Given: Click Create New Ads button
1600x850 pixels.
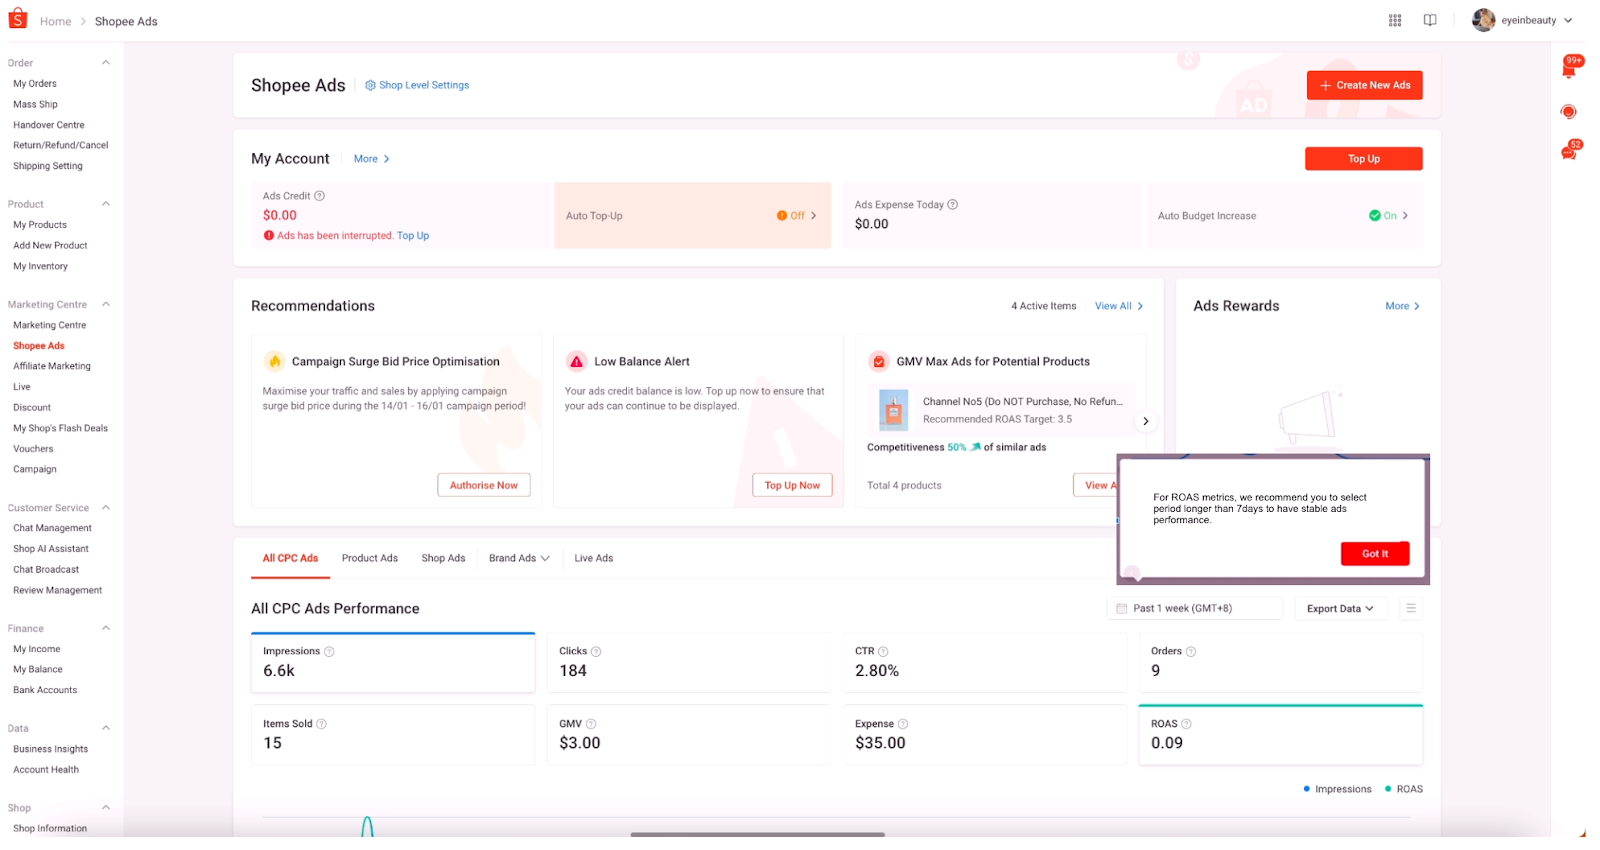Looking at the screenshot, I should [1365, 85].
